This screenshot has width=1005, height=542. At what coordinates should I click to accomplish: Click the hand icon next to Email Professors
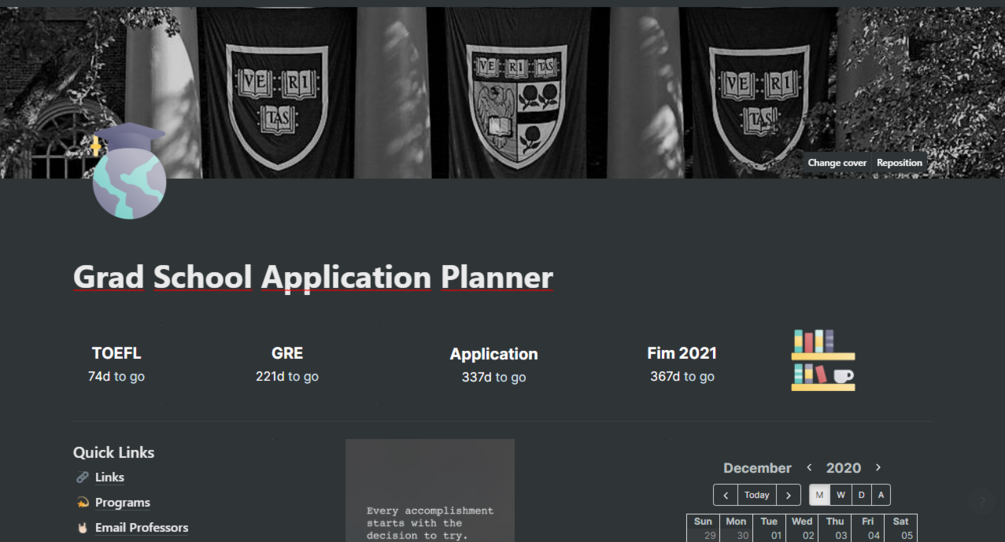click(x=82, y=527)
